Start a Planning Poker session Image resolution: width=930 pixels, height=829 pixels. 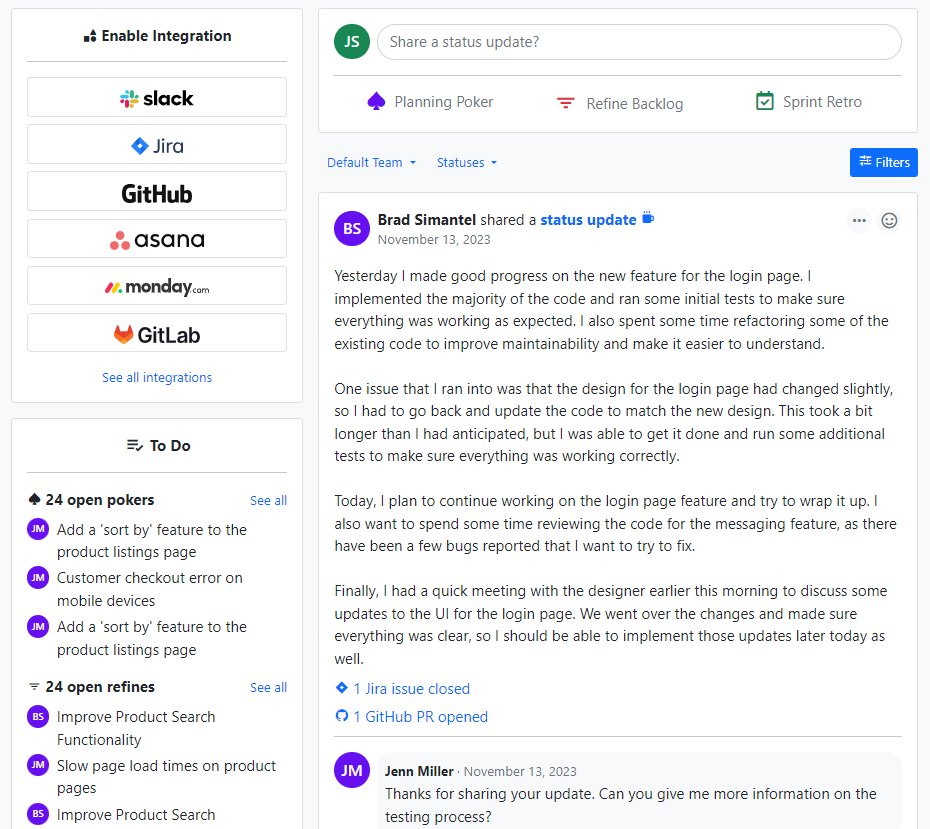click(x=431, y=102)
